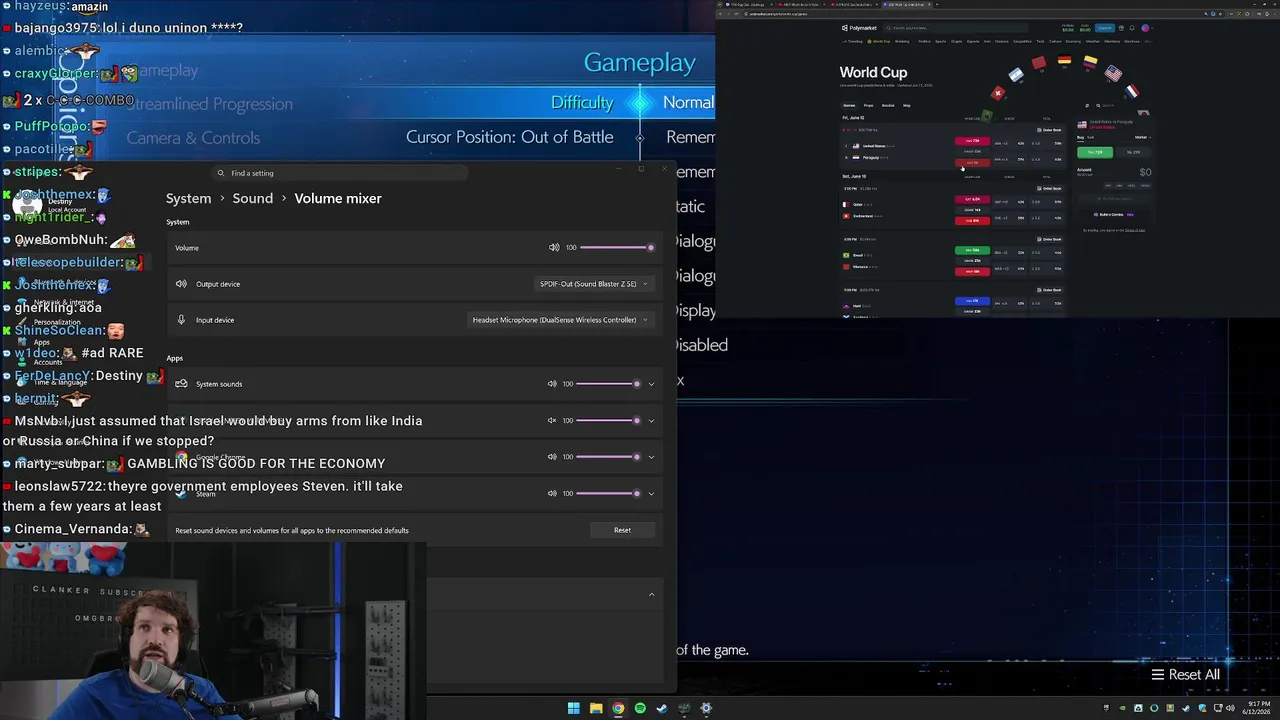Viewport: 1280px width, 720px height.
Task: Open Spotify from the taskbar
Action: pos(640,708)
